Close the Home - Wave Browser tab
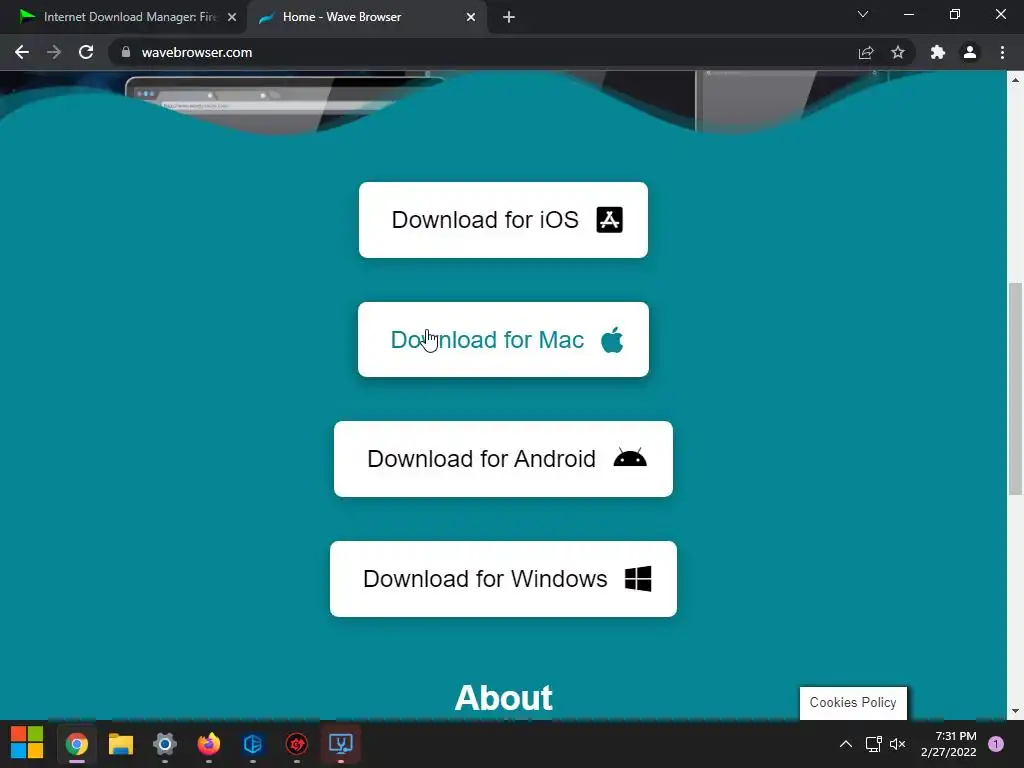Viewport: 1024px width, 768px height. 471,17
